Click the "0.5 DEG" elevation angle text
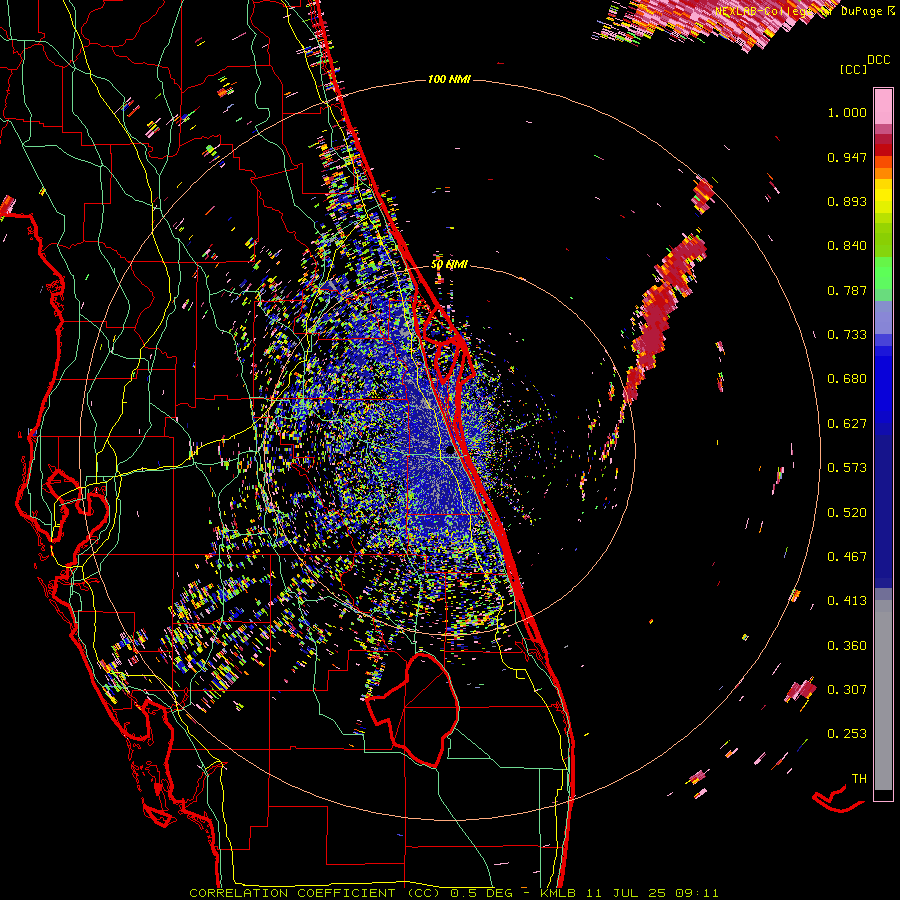 [481, 893]
